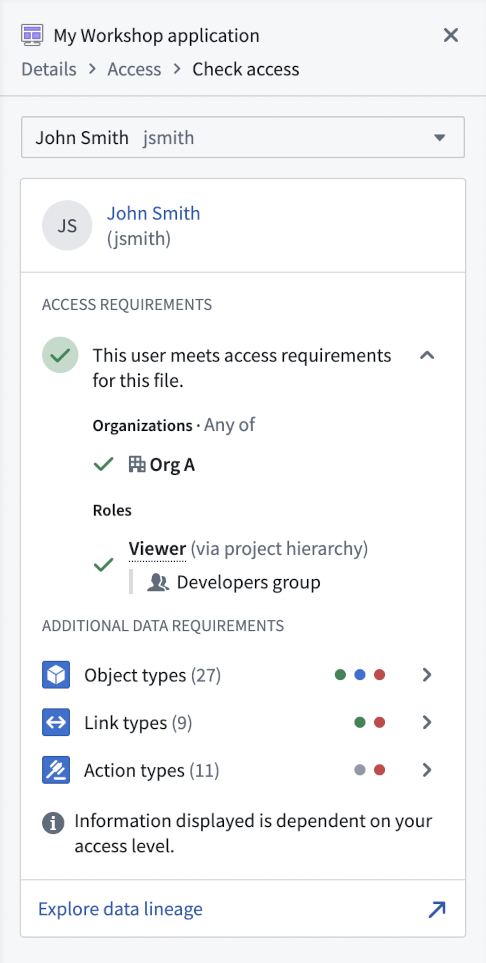Click the red dot in Link types row

click(x=380, y=722)
